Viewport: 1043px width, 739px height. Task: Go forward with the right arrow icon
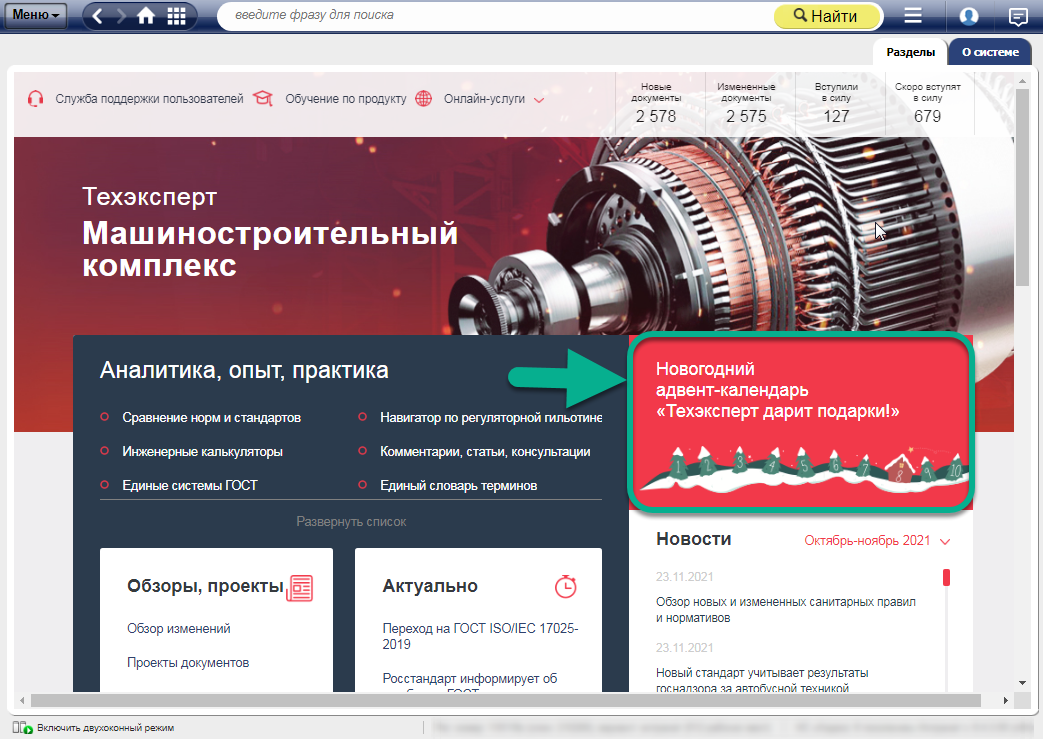pos(121,16)
